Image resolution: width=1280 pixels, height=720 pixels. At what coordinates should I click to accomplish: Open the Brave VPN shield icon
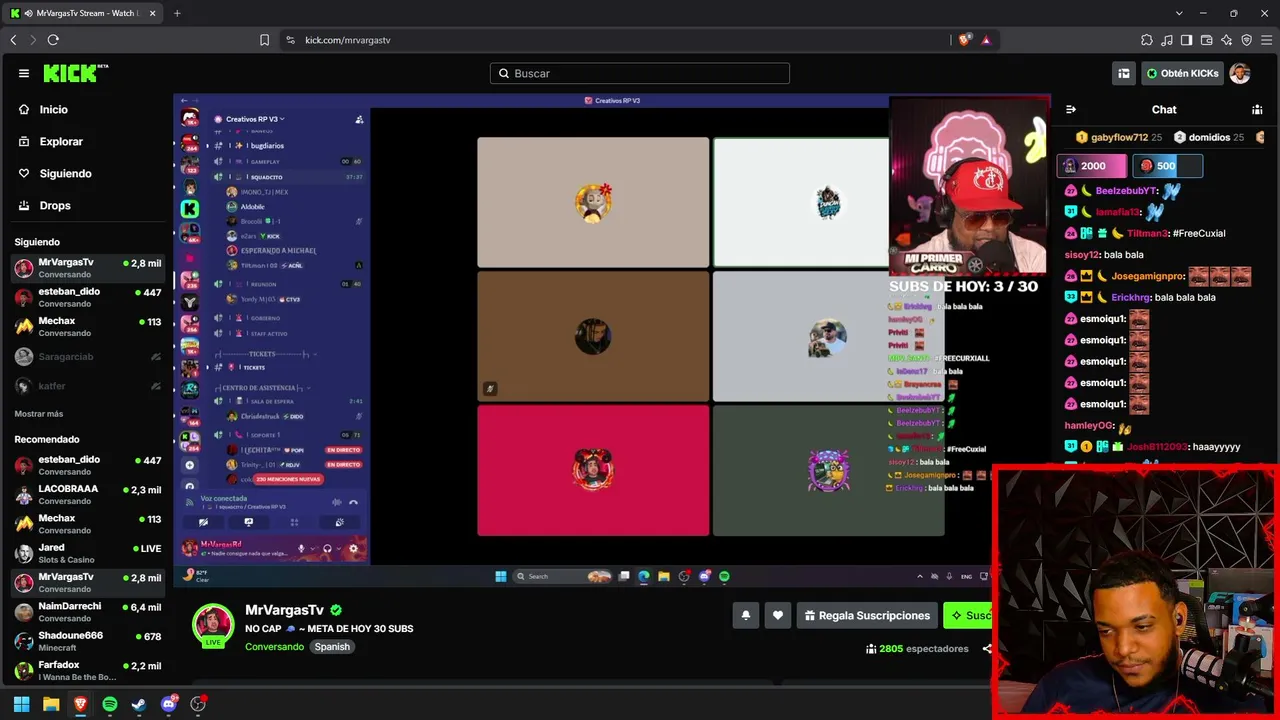(x=1247, y=40)
